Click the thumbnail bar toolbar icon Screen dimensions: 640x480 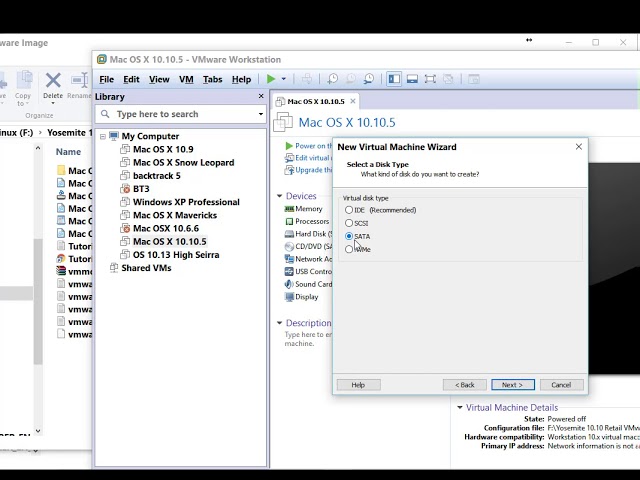click(x=412, y=79)
